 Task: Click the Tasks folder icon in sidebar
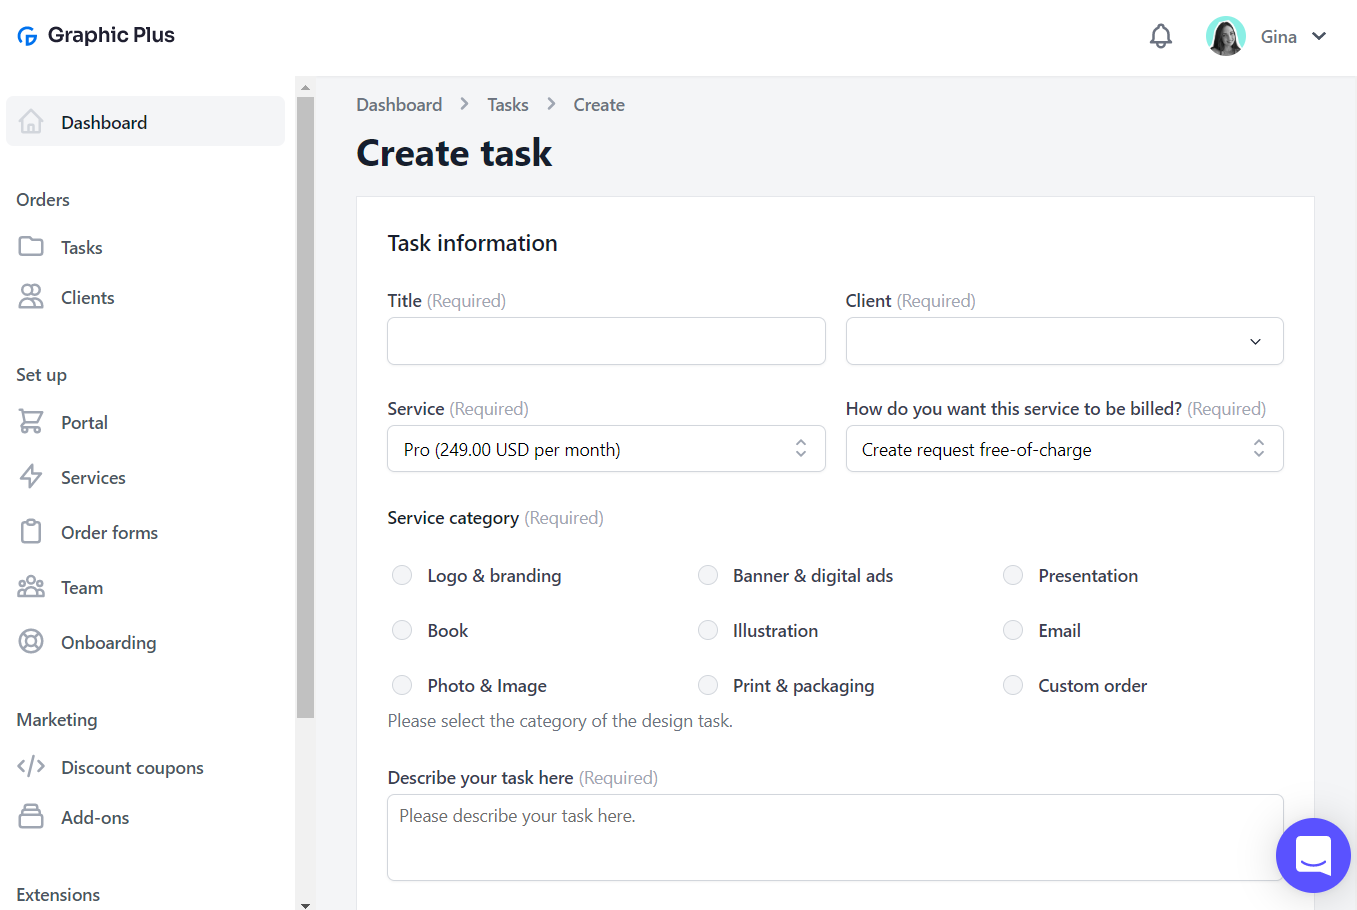coord(31,247)
